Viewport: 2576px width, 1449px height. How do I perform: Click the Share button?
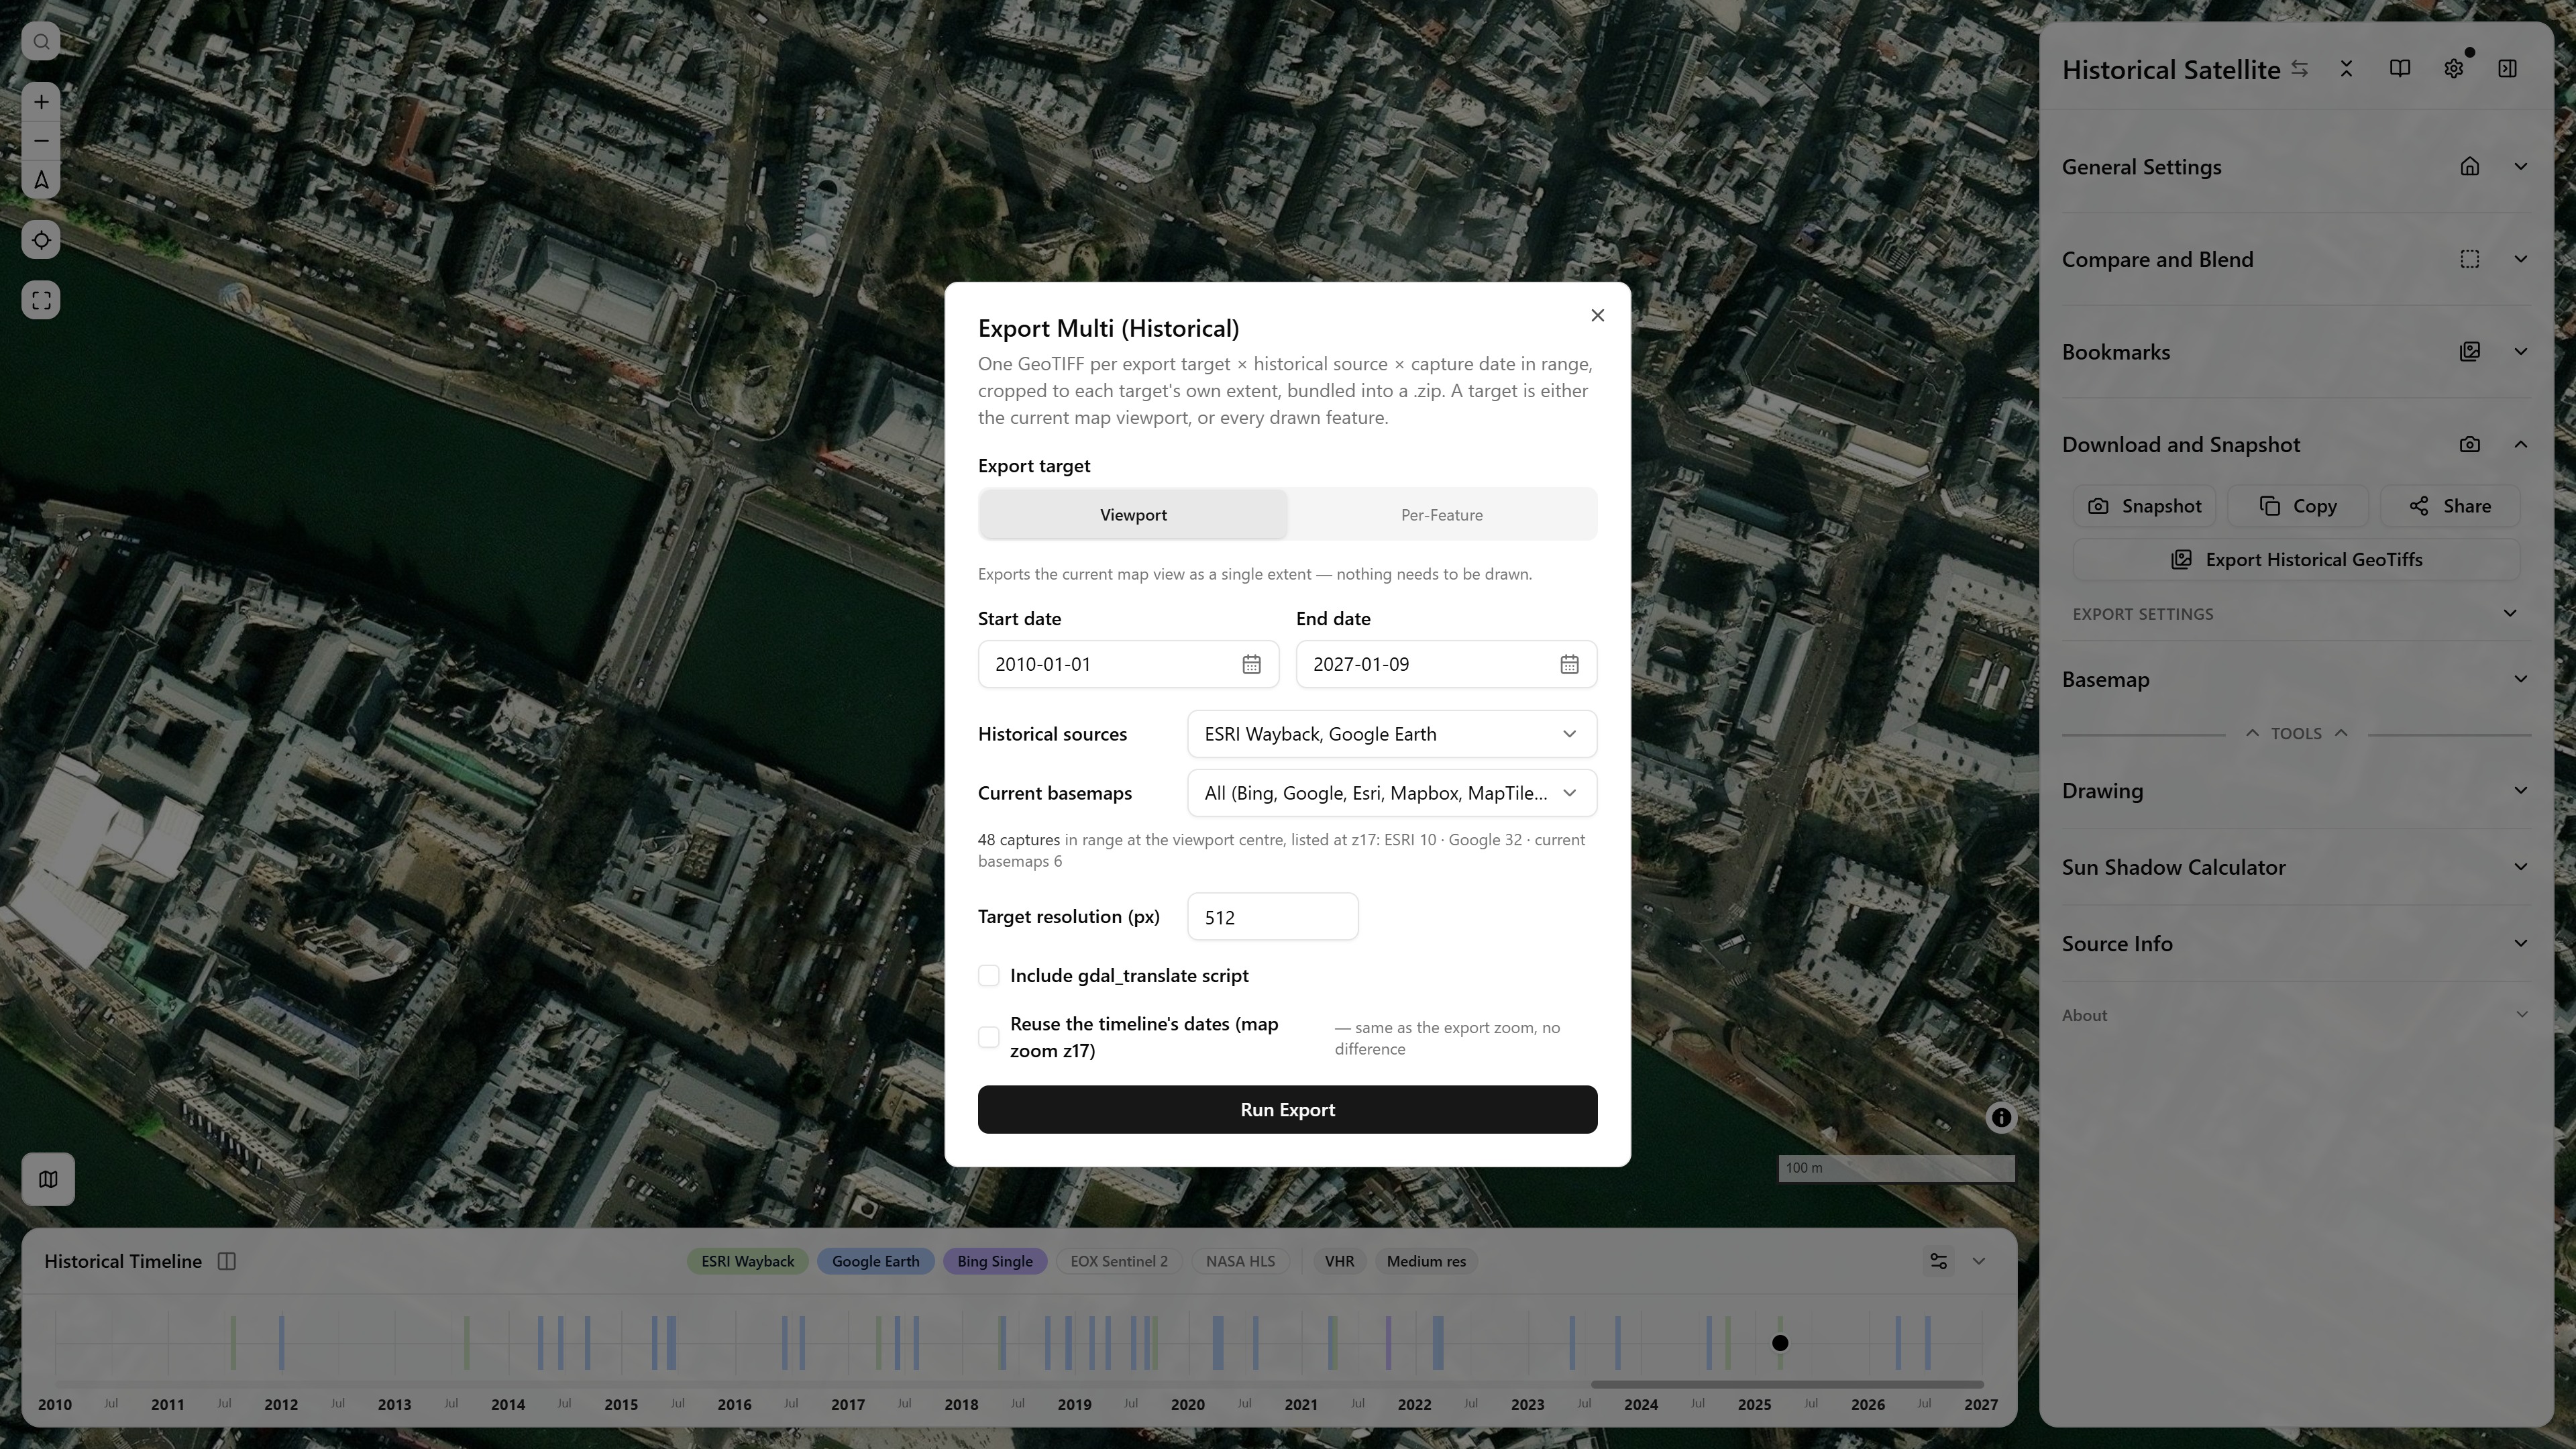(x=2450, y=506)
